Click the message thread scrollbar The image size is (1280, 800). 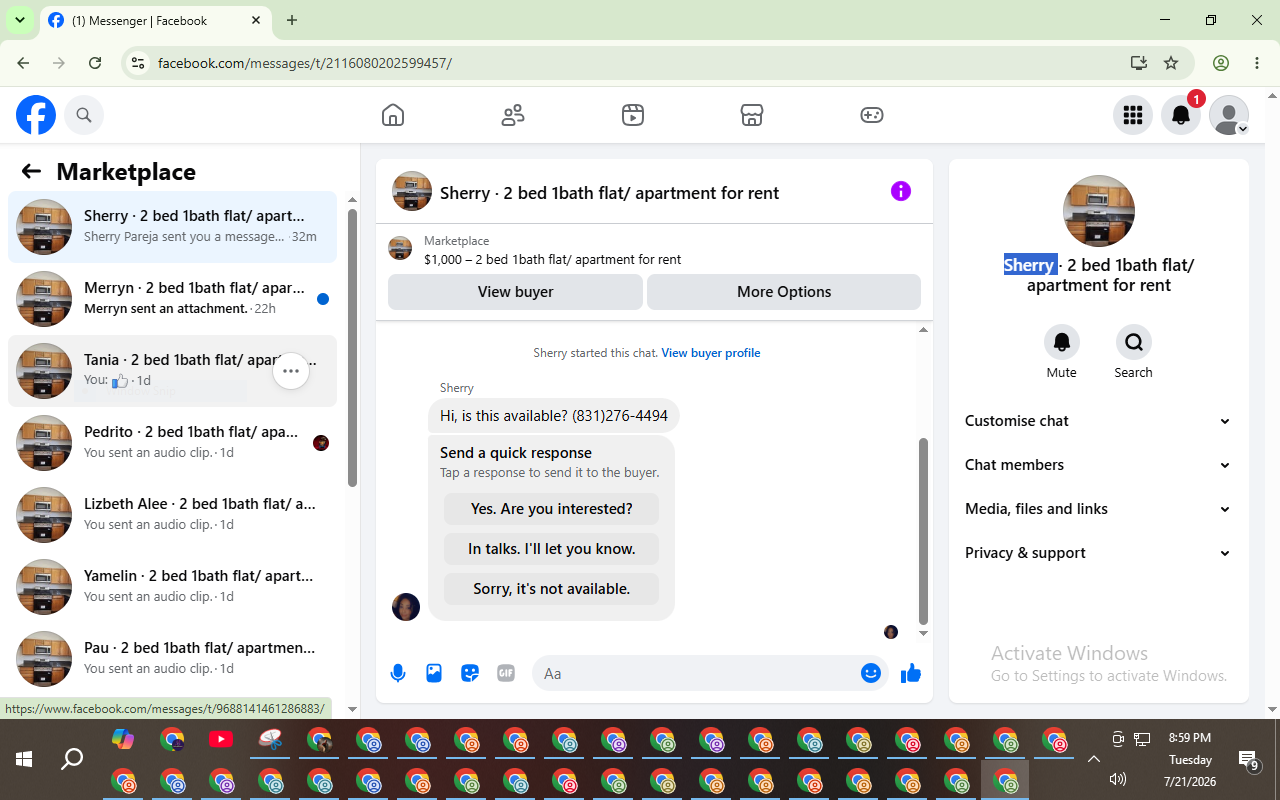[923, 530]
